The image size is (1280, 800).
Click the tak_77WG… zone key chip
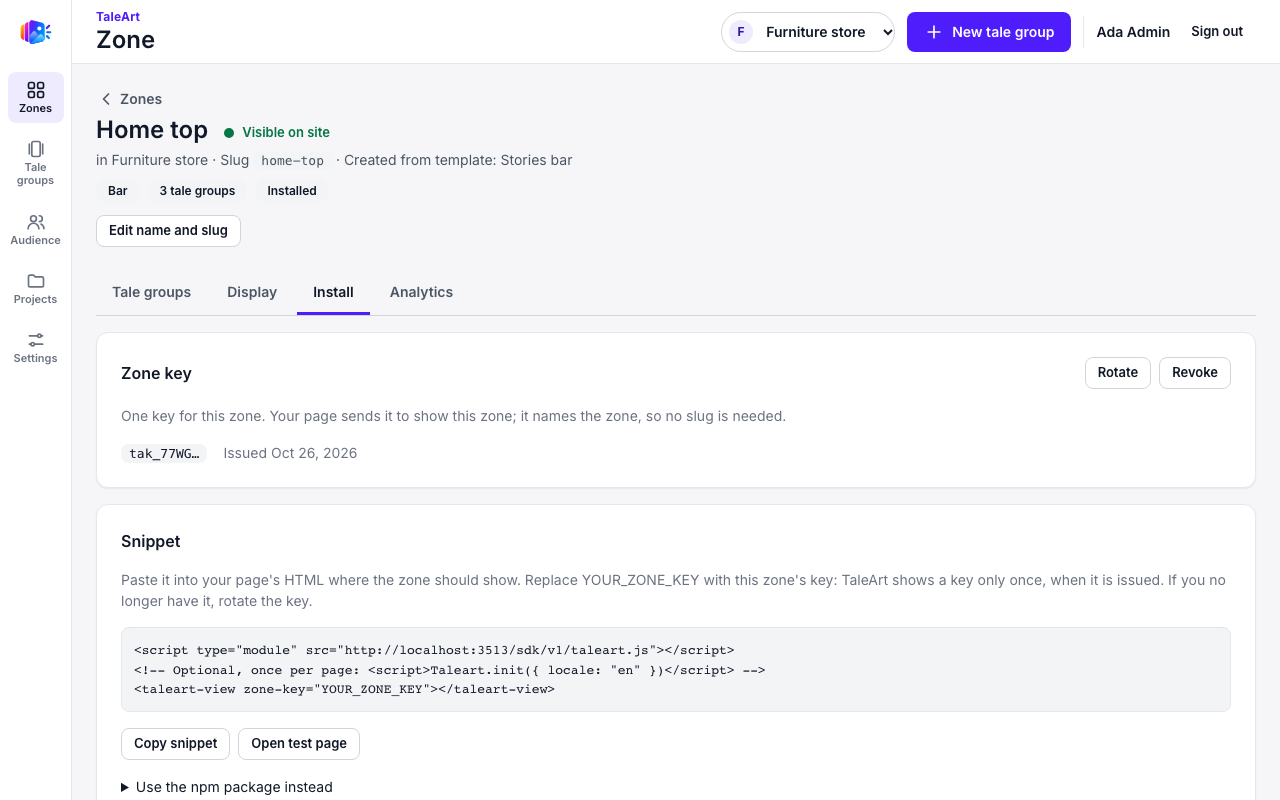click(x=164, y=453)
